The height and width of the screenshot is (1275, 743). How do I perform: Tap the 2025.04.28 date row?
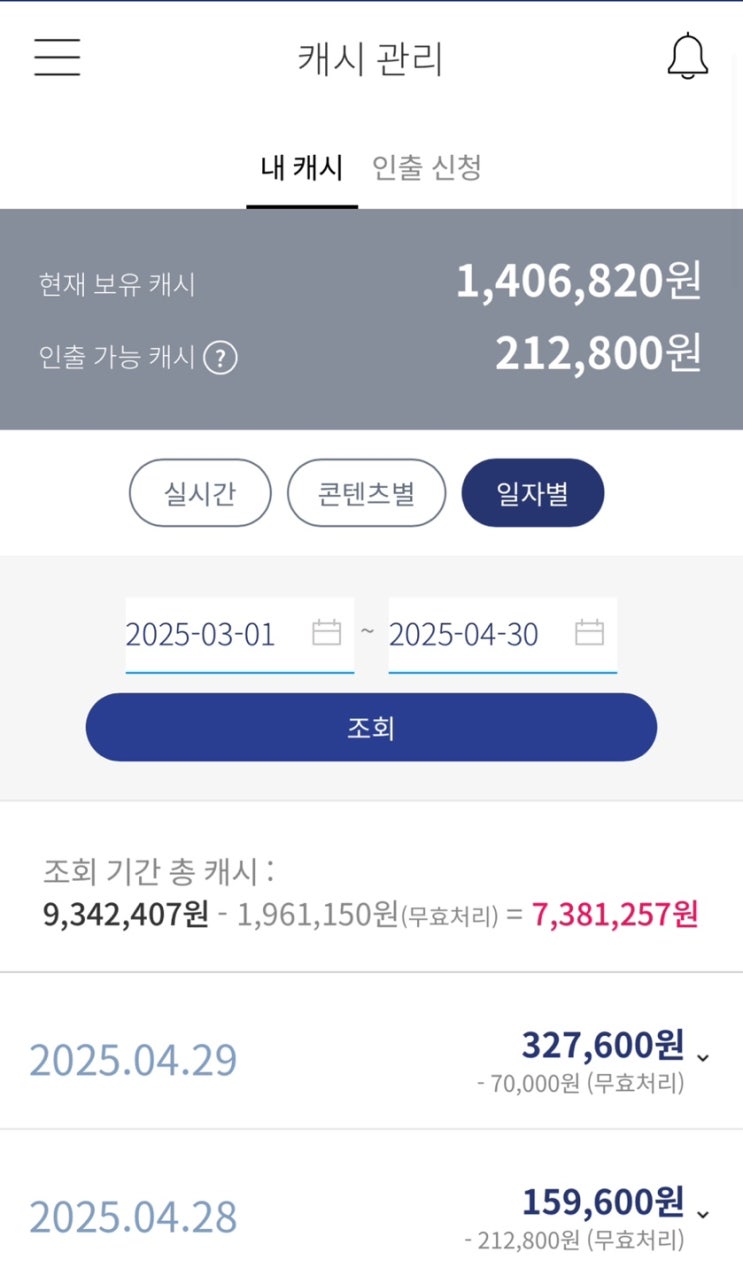click(x=133, y=1217)
